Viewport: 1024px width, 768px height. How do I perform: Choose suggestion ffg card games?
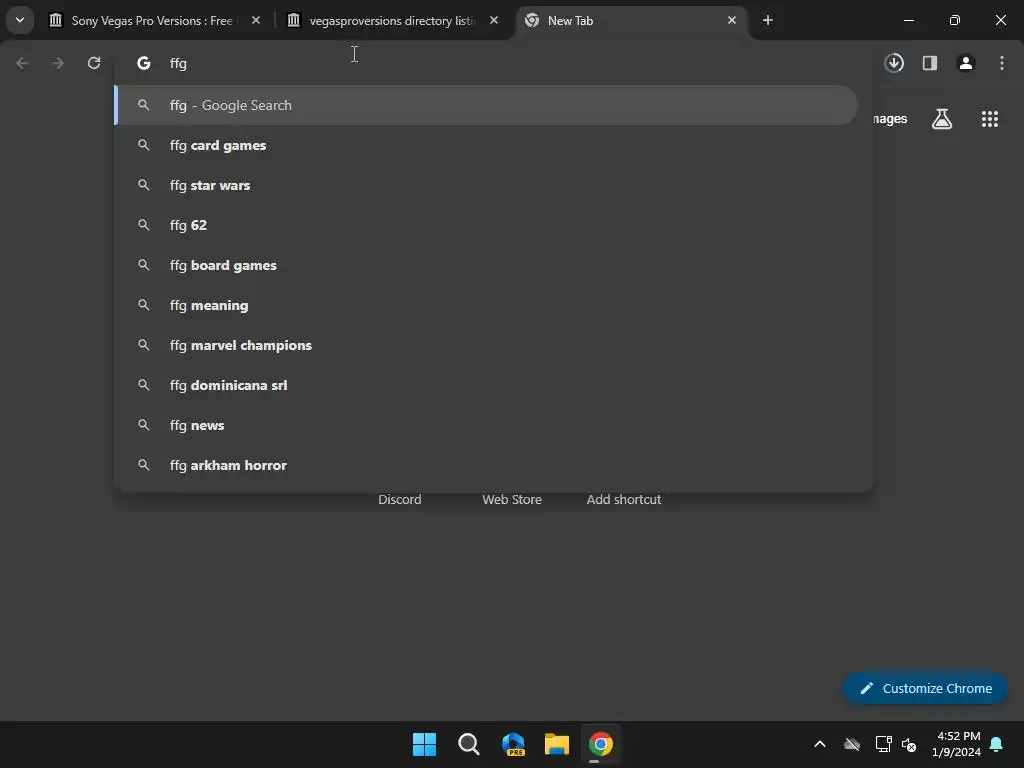(487, 145)
